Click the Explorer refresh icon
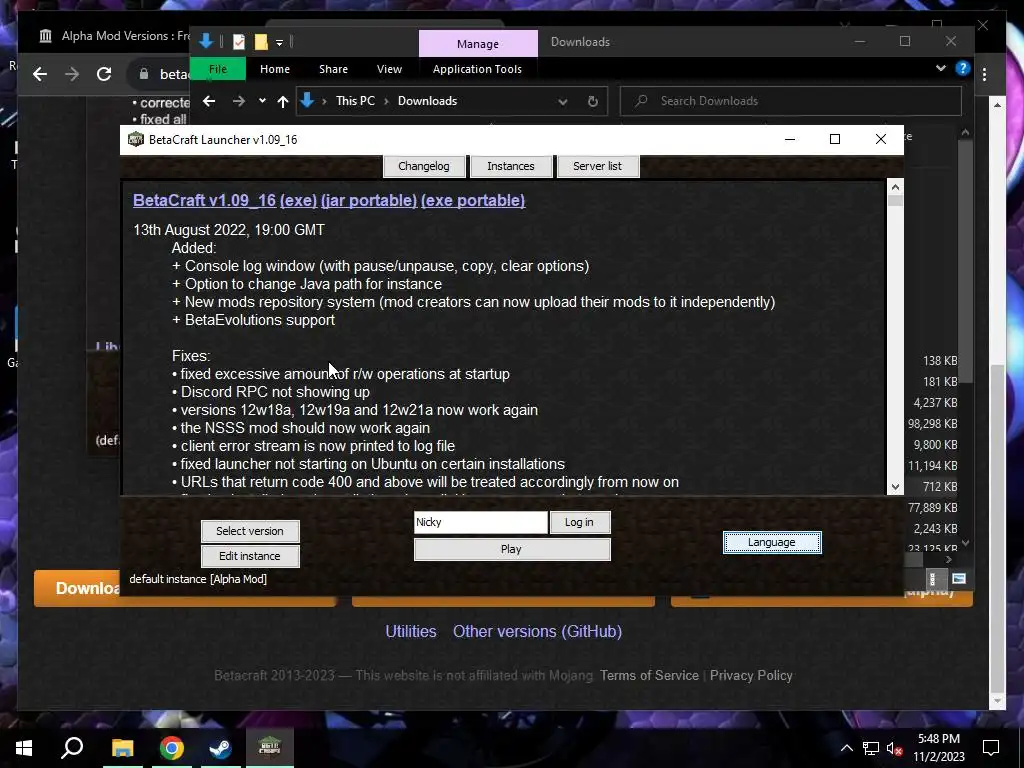 [592, 101]
